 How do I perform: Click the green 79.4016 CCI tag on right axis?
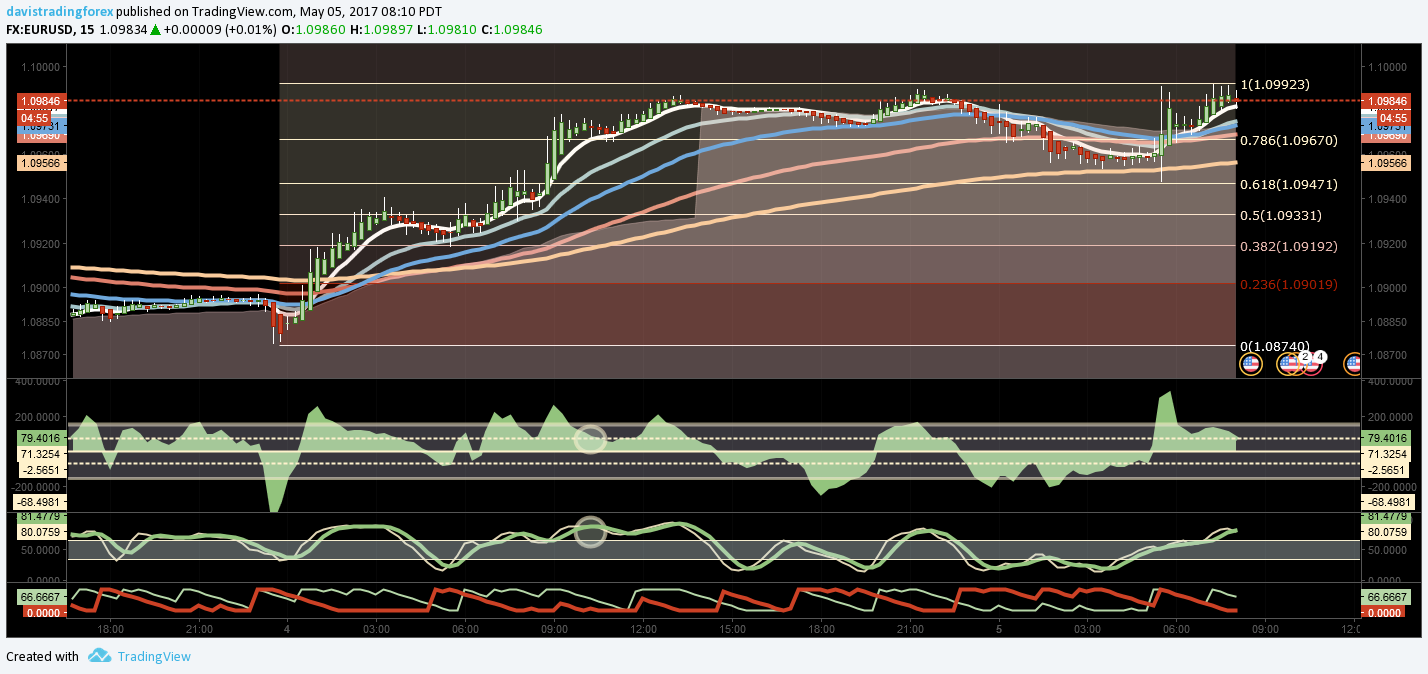click(x=1386, y=438)
